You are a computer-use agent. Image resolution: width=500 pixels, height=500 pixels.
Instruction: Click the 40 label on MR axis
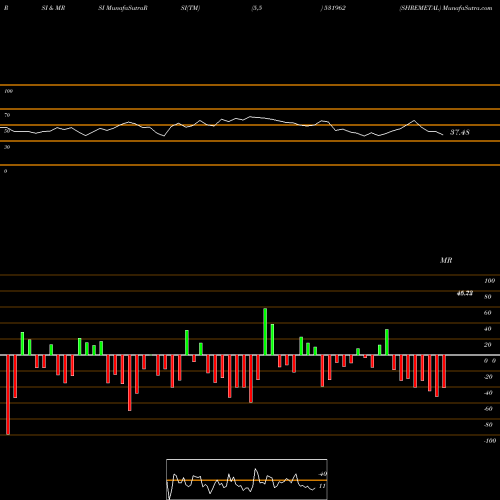point(488,329)
